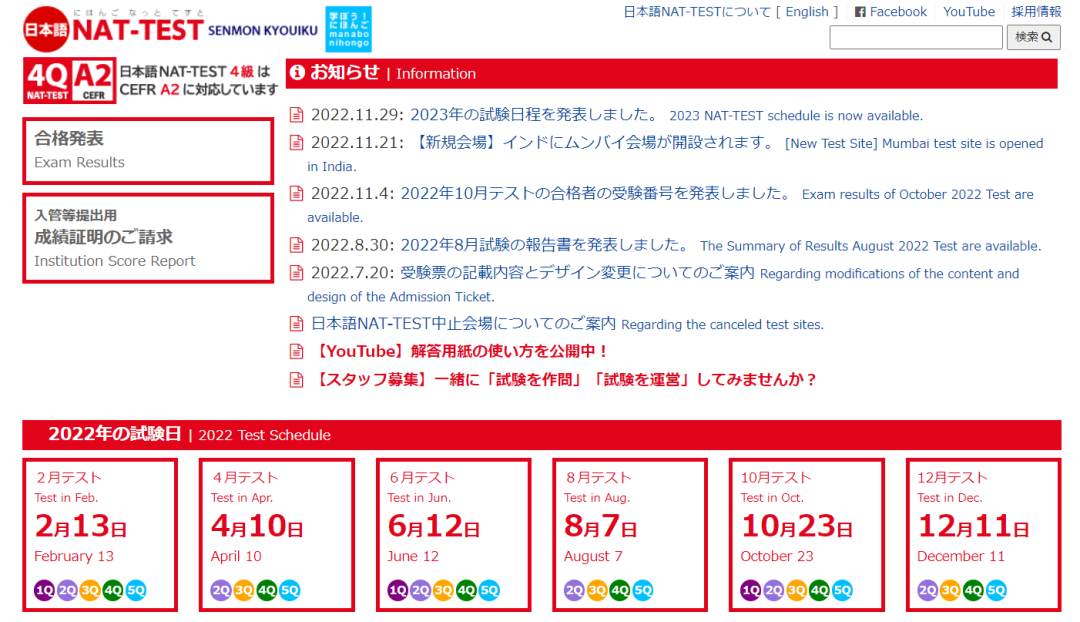
Task: Click the 1Q purple circle under February test
Action: [x=45, y=590]
